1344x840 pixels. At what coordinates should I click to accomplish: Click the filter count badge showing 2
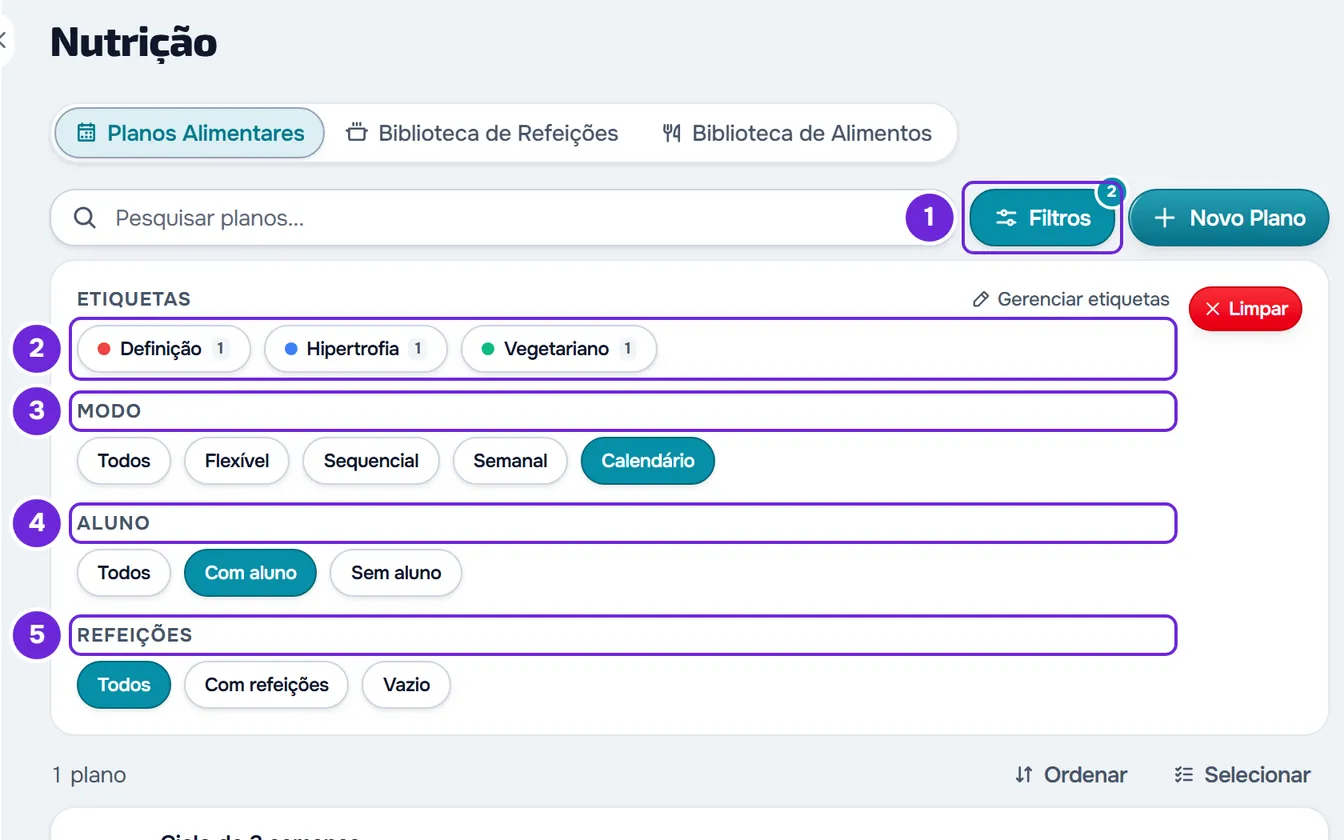pyautogui.click(x=1111, y=192)
